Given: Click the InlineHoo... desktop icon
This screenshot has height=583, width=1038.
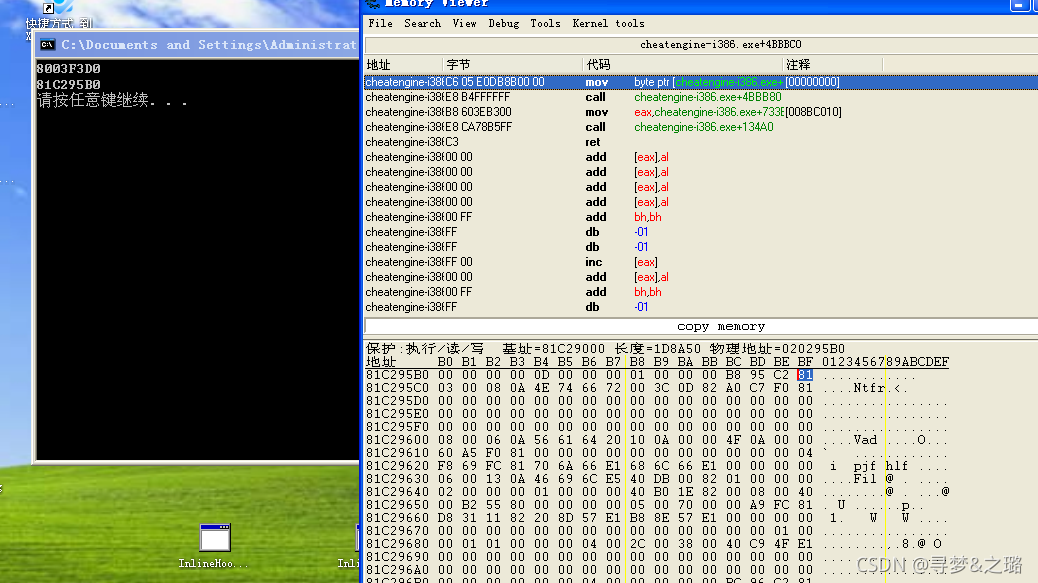Looking at the screenshot, I should coord(214,546).
